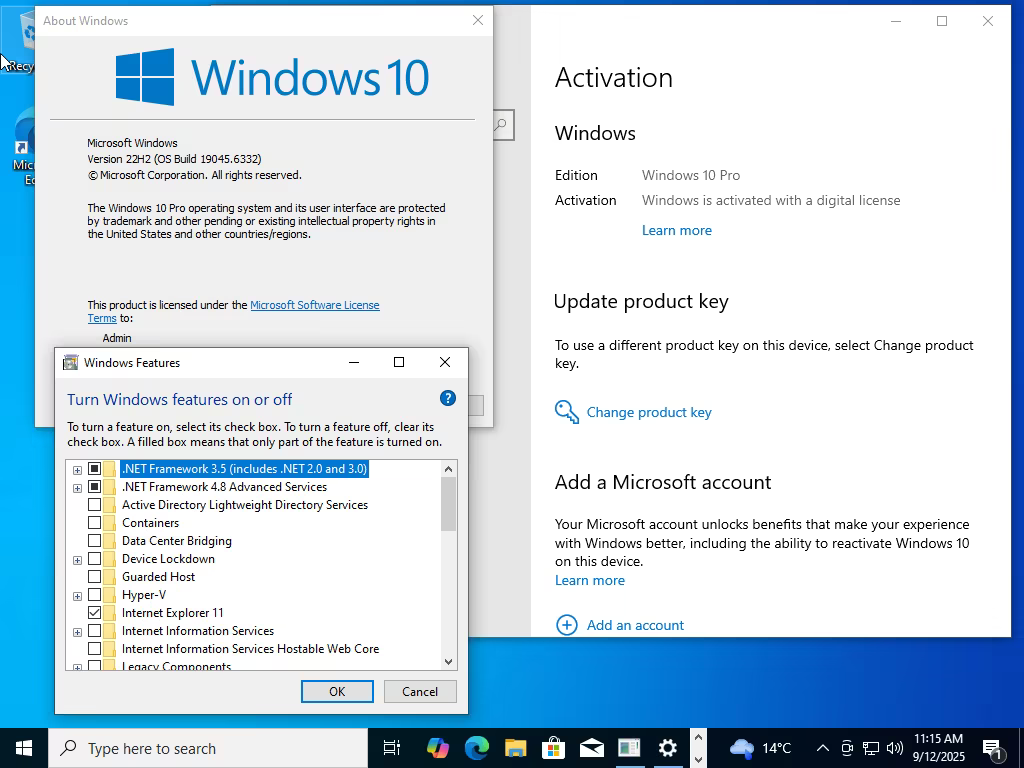Expand the Hyper-V node
This screenshot has height=768, width=1024.
click(77, 596)
